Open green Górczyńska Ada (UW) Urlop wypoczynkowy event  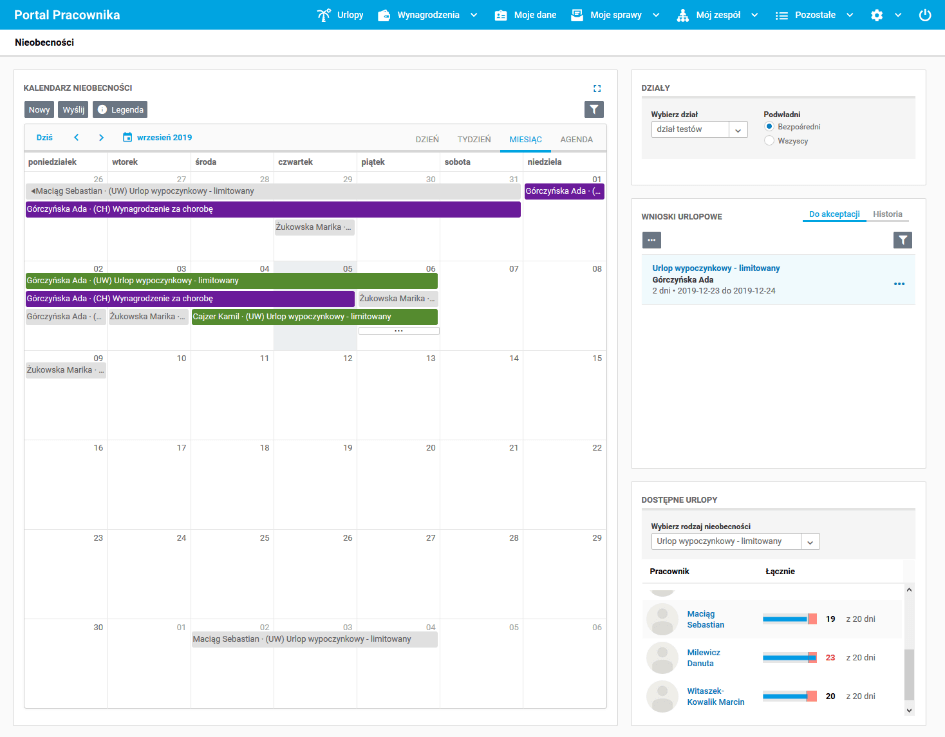pyautogui.click(x=231, y=281)
